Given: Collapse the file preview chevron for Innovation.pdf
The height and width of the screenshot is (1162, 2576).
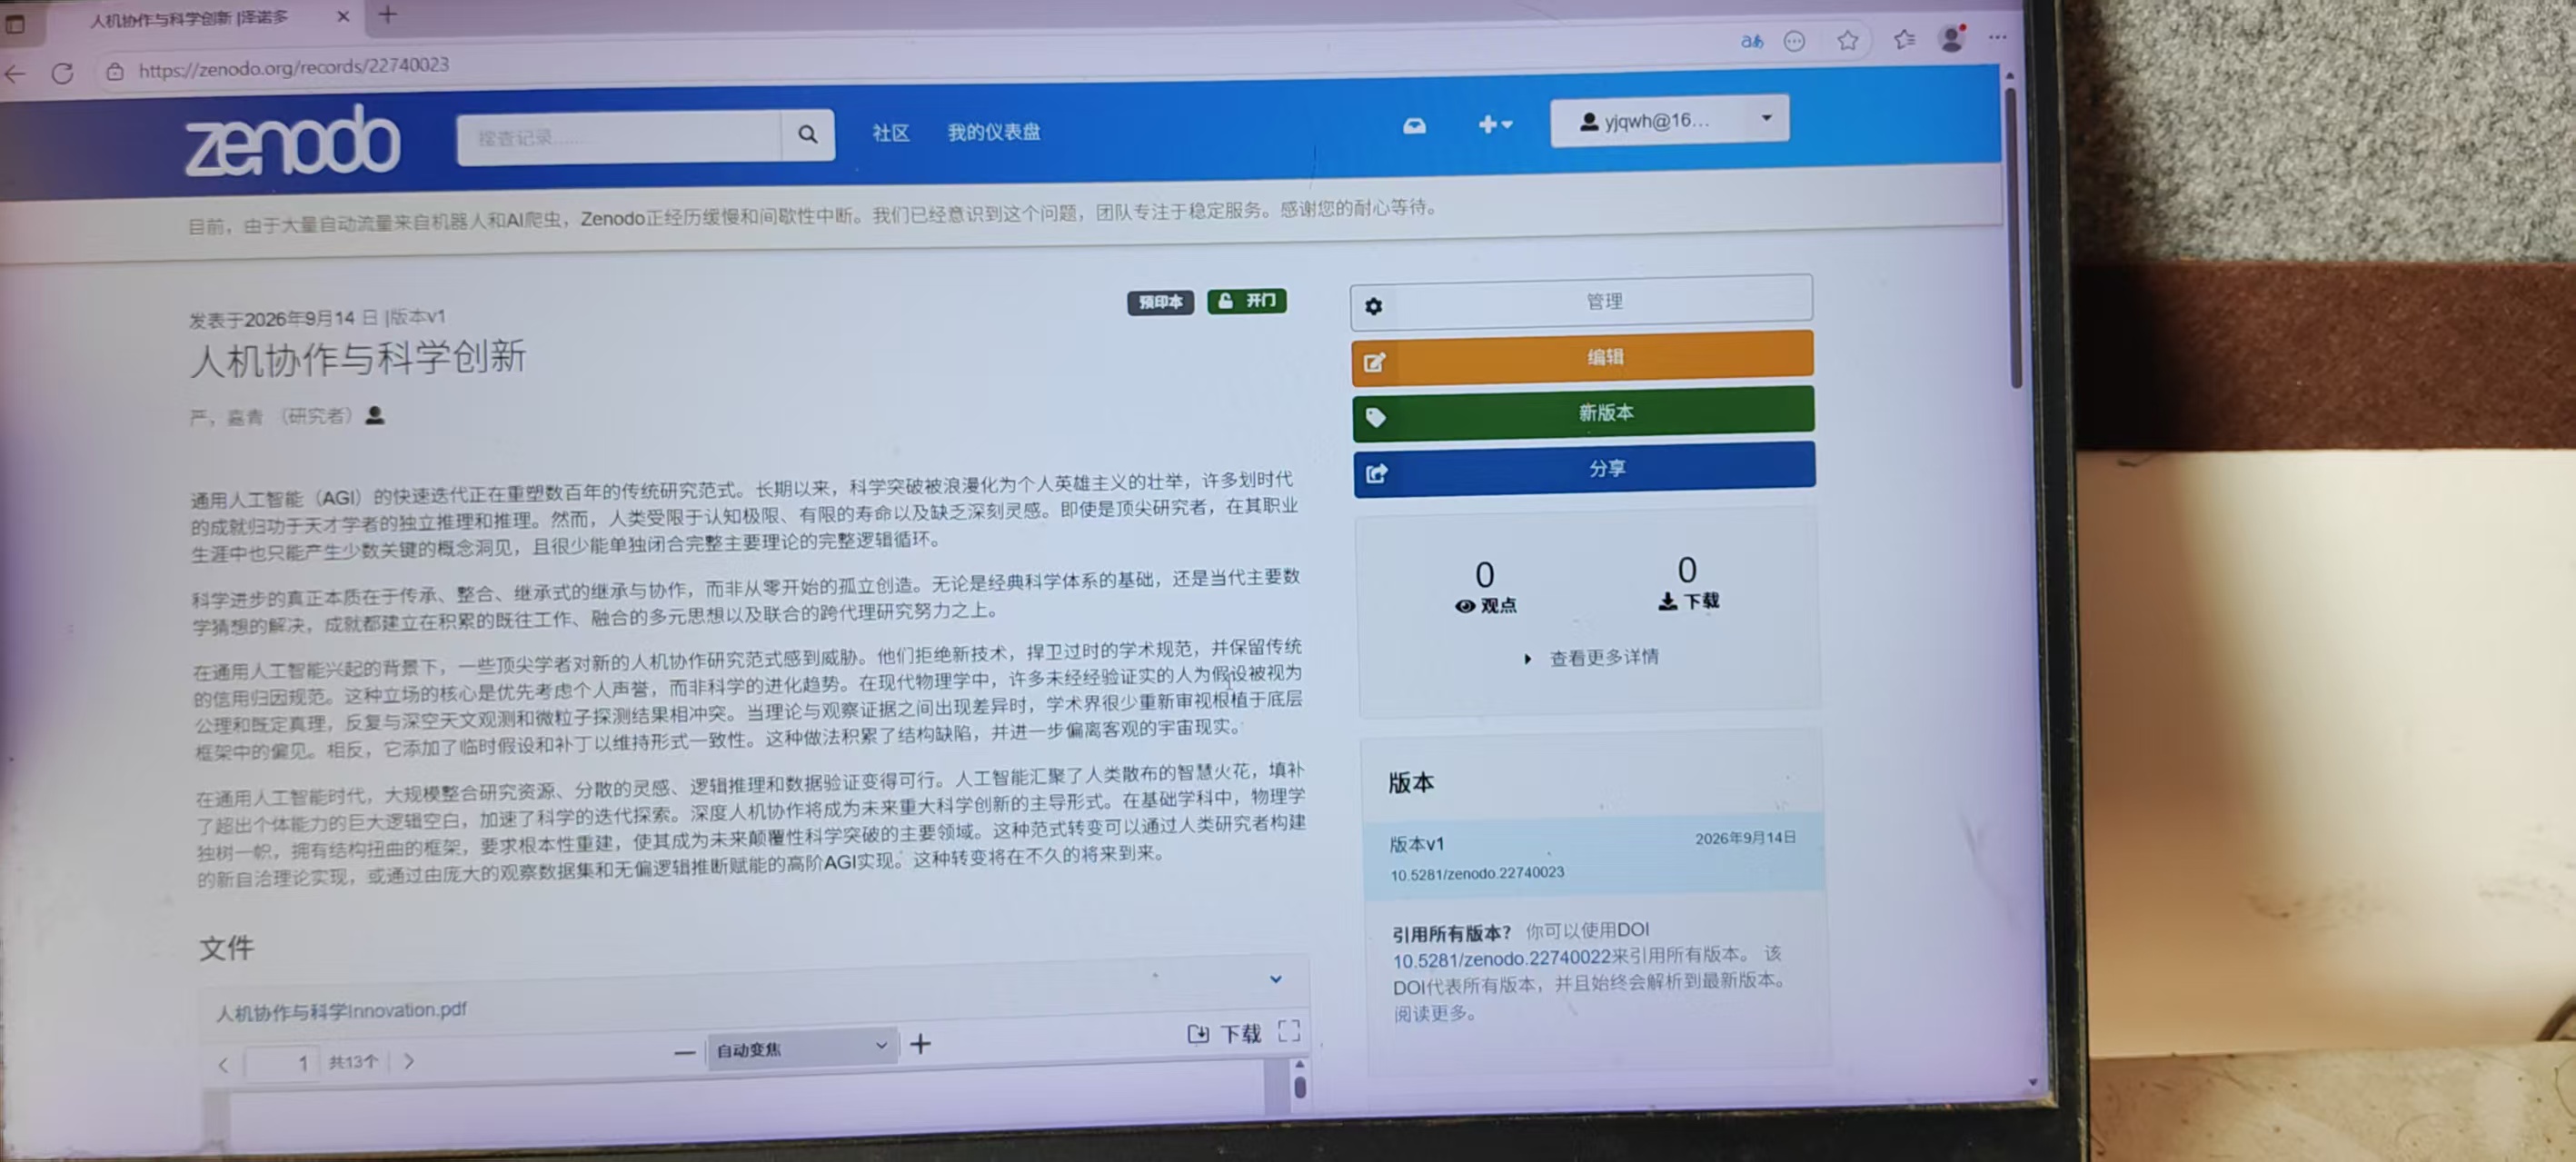Looking at the screenshot, I should 1275,978.
